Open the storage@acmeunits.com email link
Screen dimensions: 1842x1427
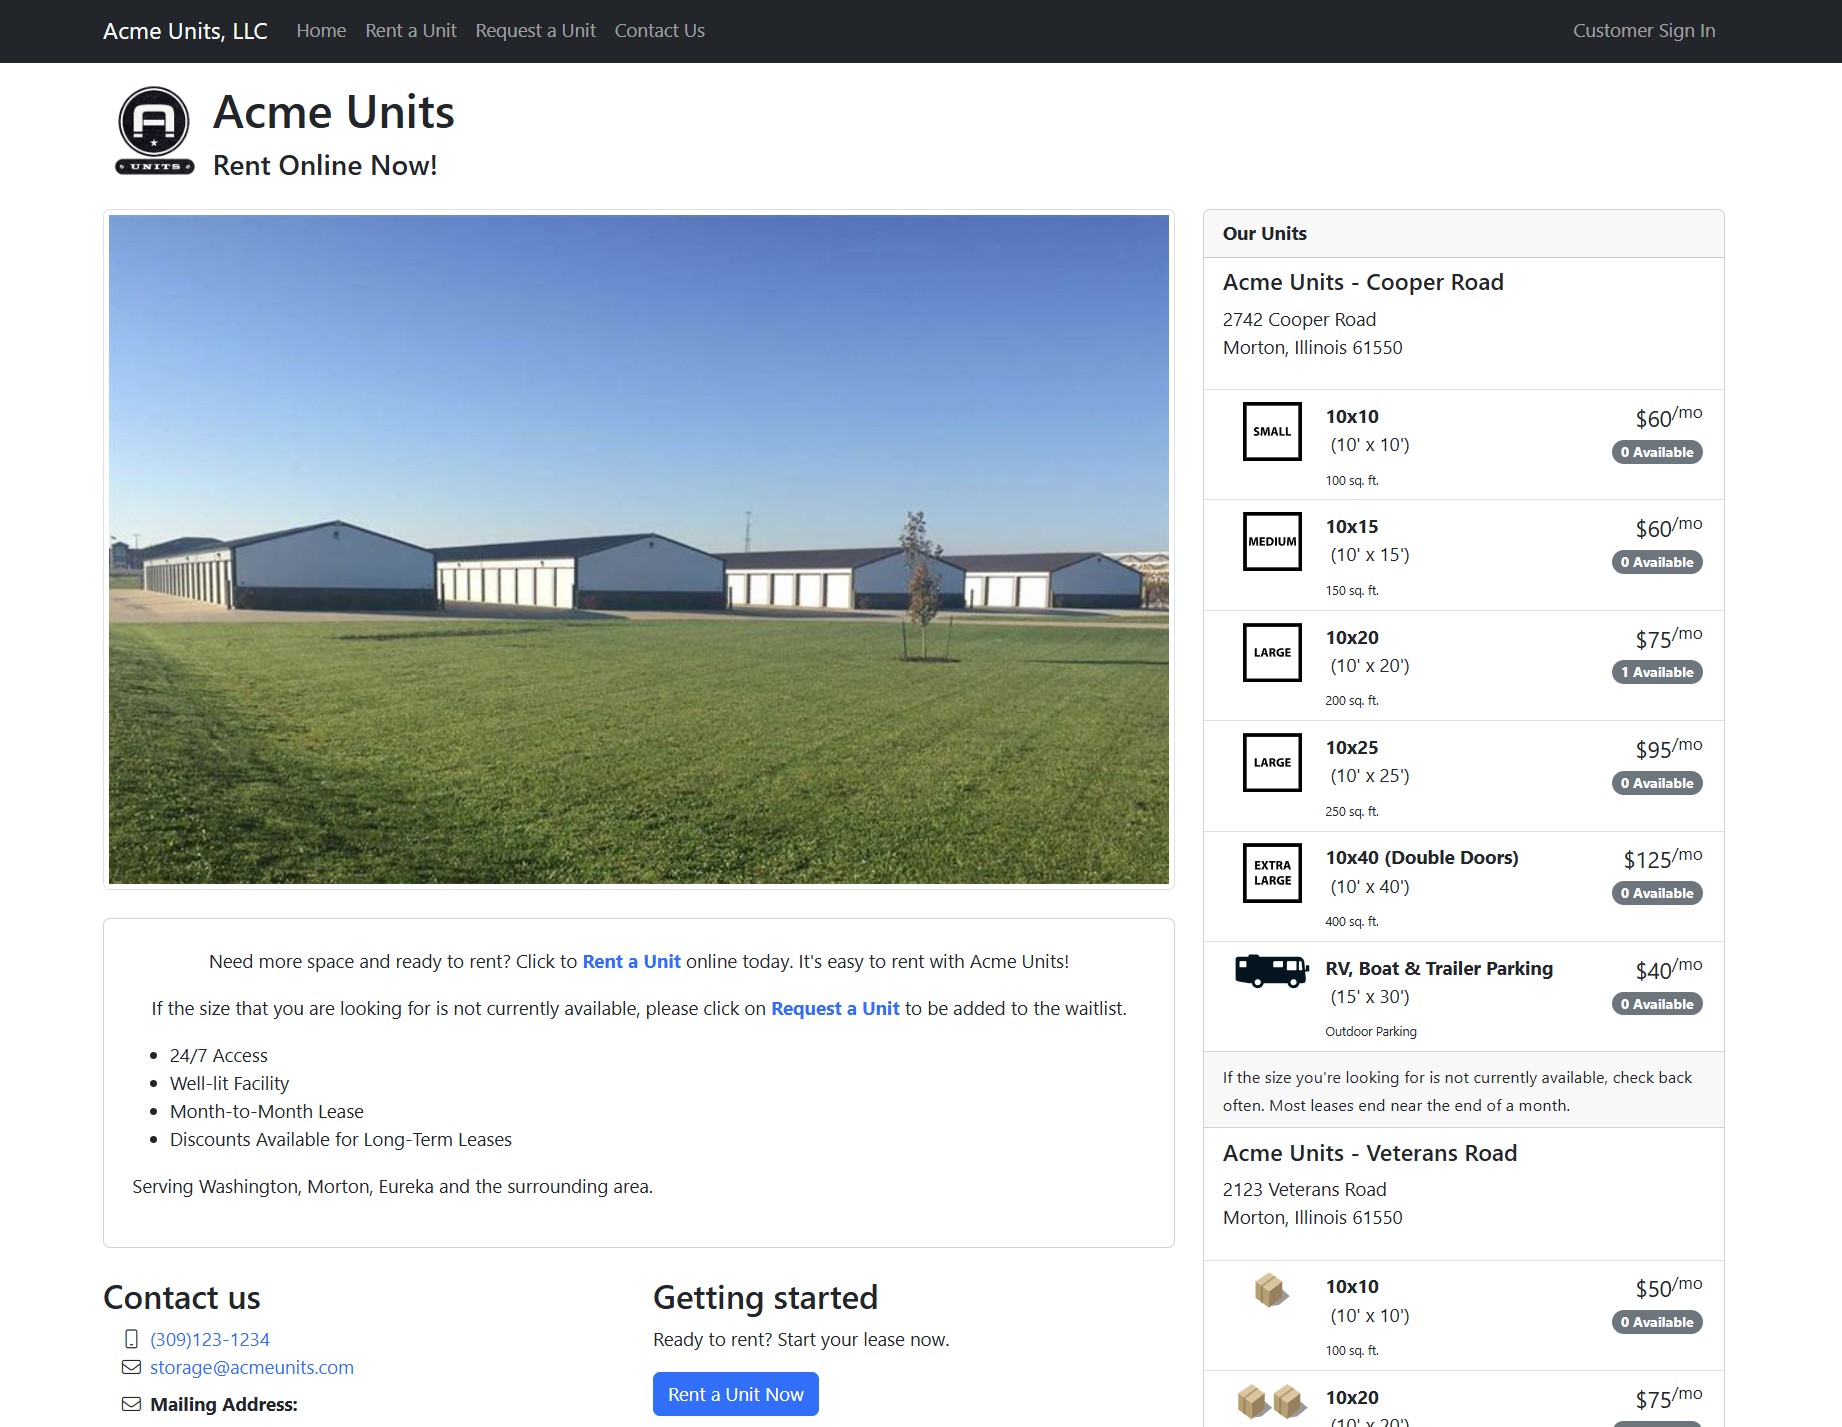click(252, 1367)
